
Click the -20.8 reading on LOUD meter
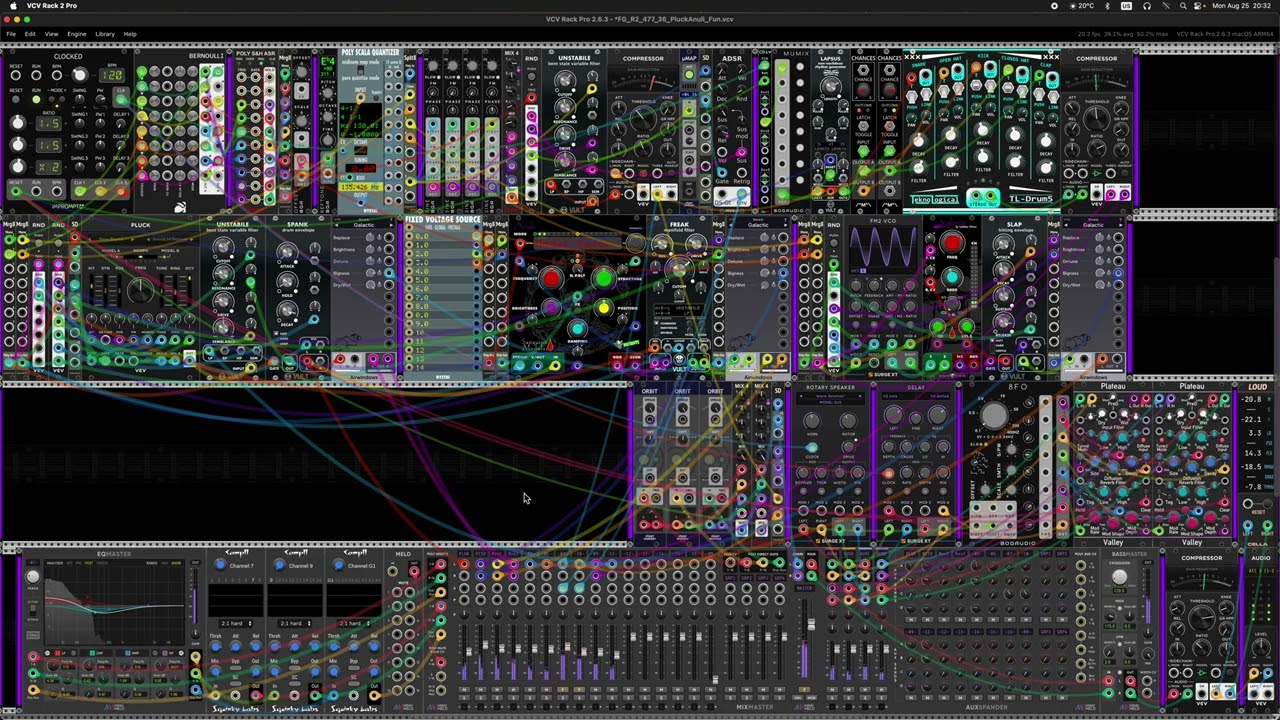[x=1253, y=401]
